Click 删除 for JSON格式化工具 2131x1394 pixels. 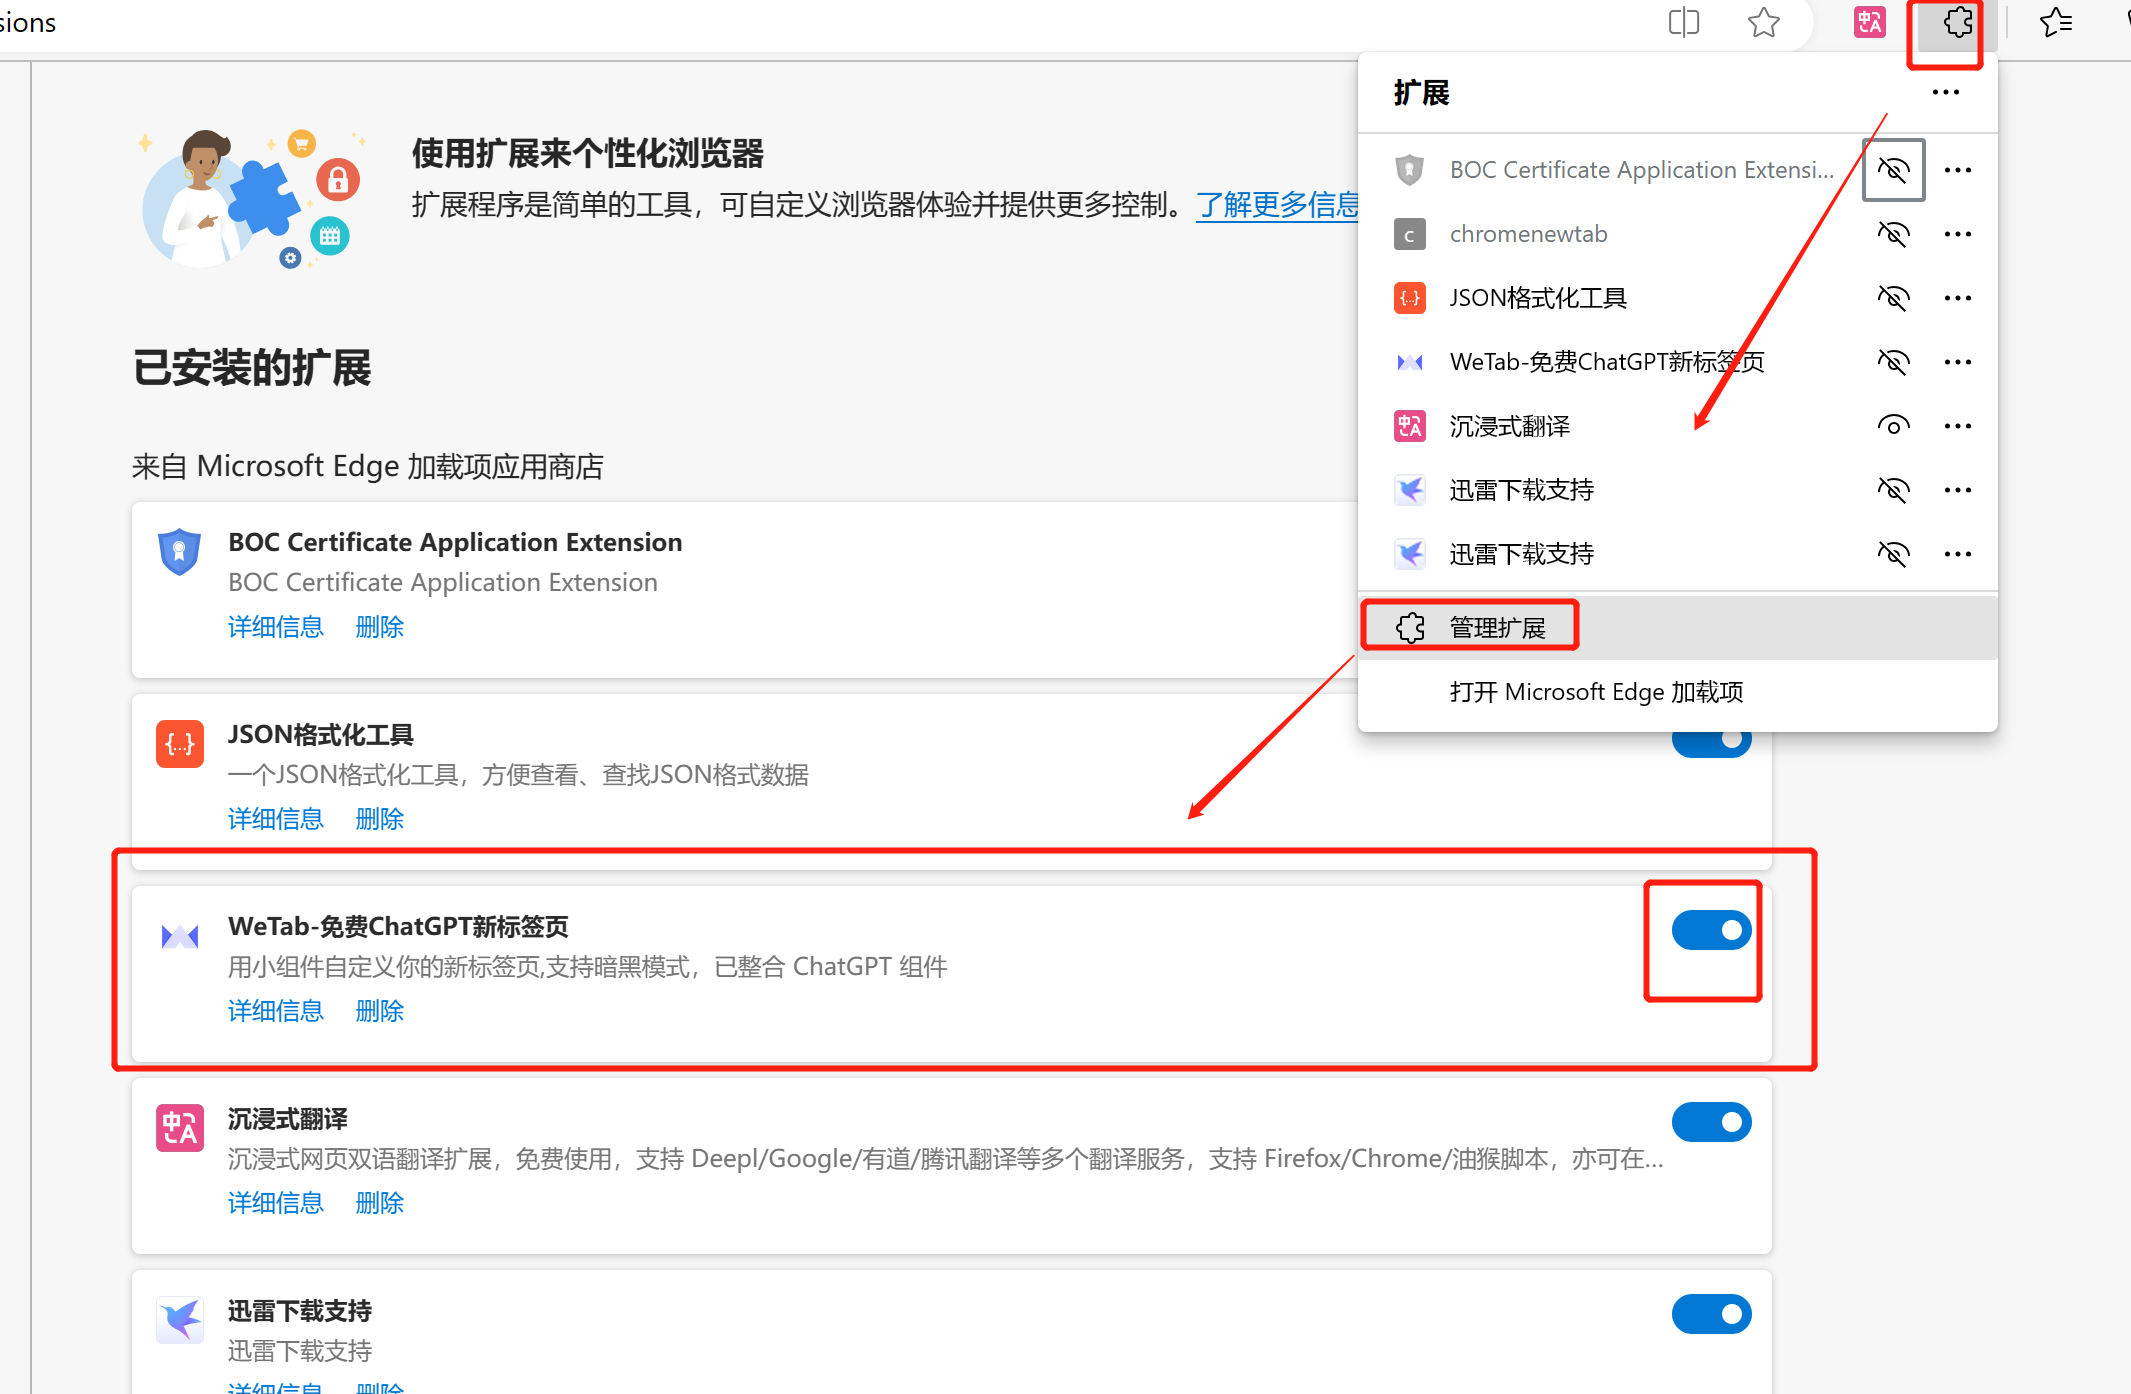[x=380, y=819]
